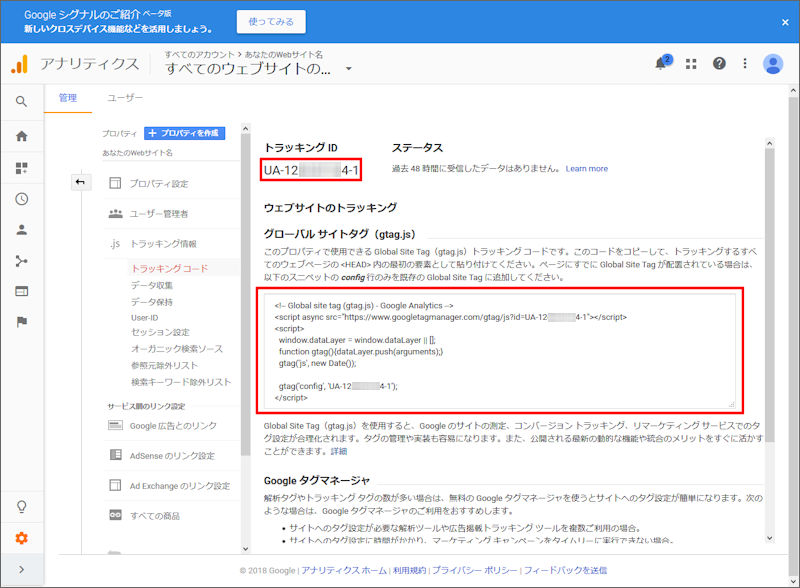Switch to the ユーザー tab
This screenshot has width=800, height=588.
125,97
